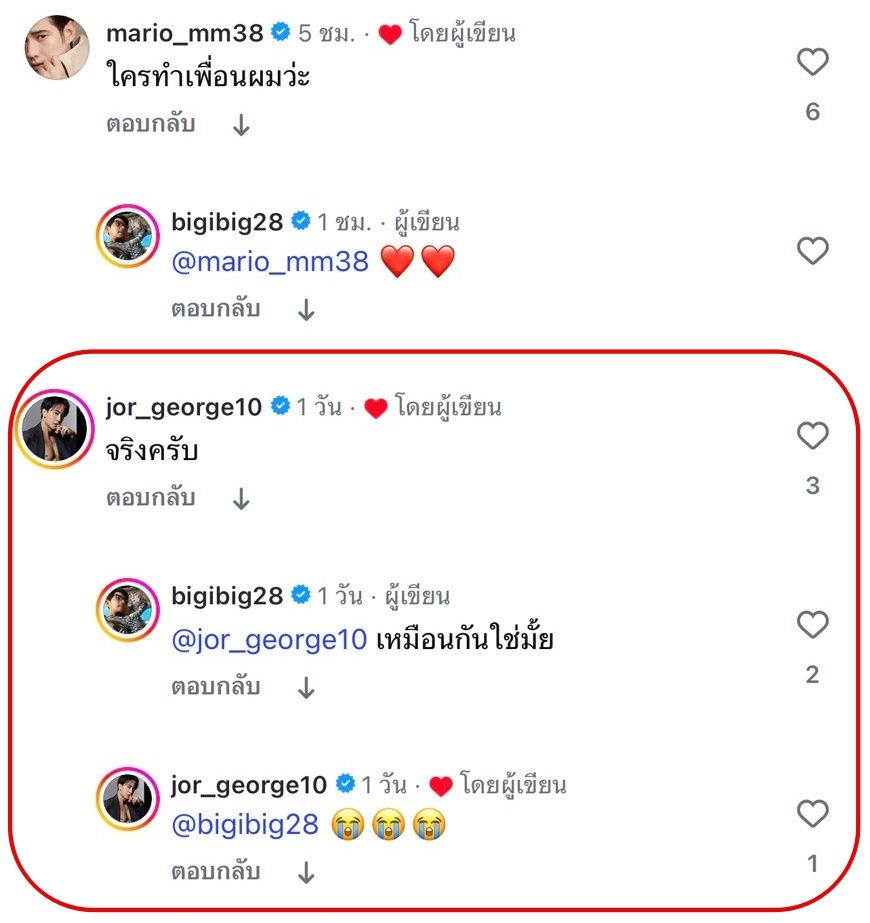Expand arrow under bigibig28's hearts reply
Image resolution: width=870 pixels, height=923 pixels.
point(306,310)
